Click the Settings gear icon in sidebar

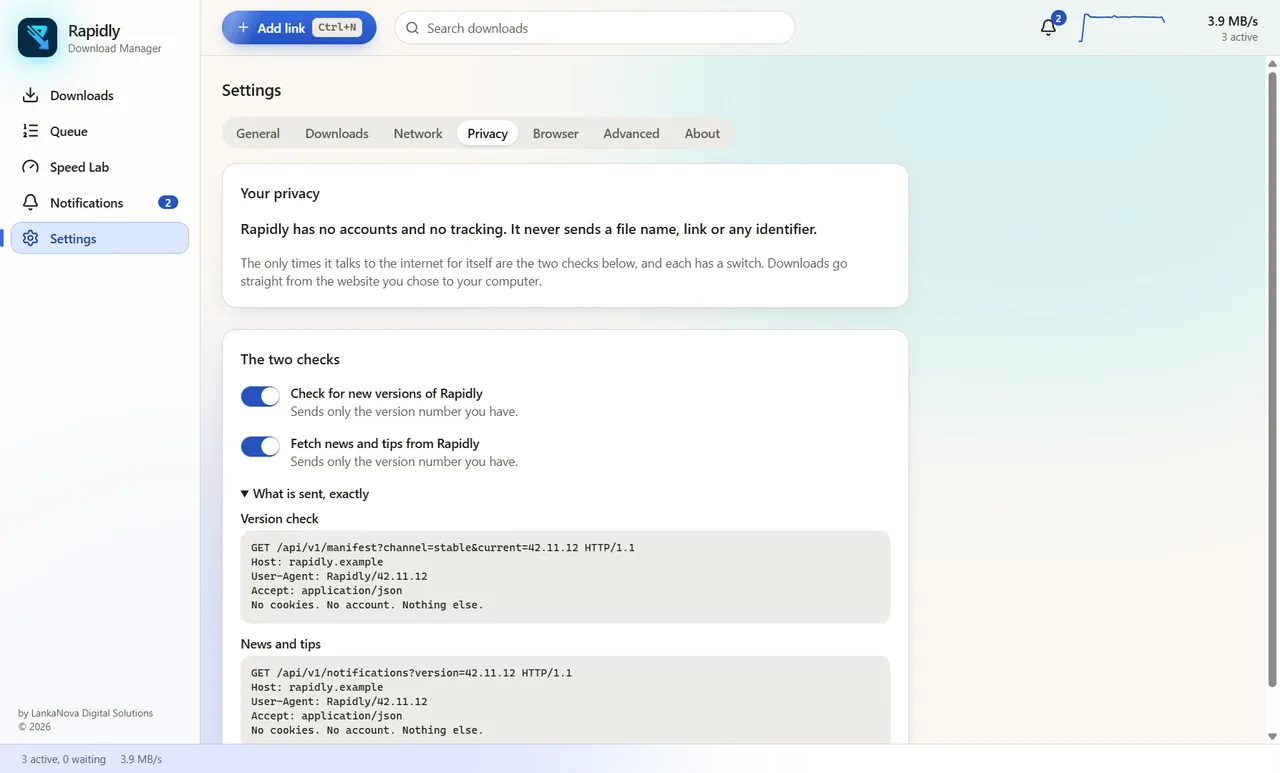tap(31, 239)
